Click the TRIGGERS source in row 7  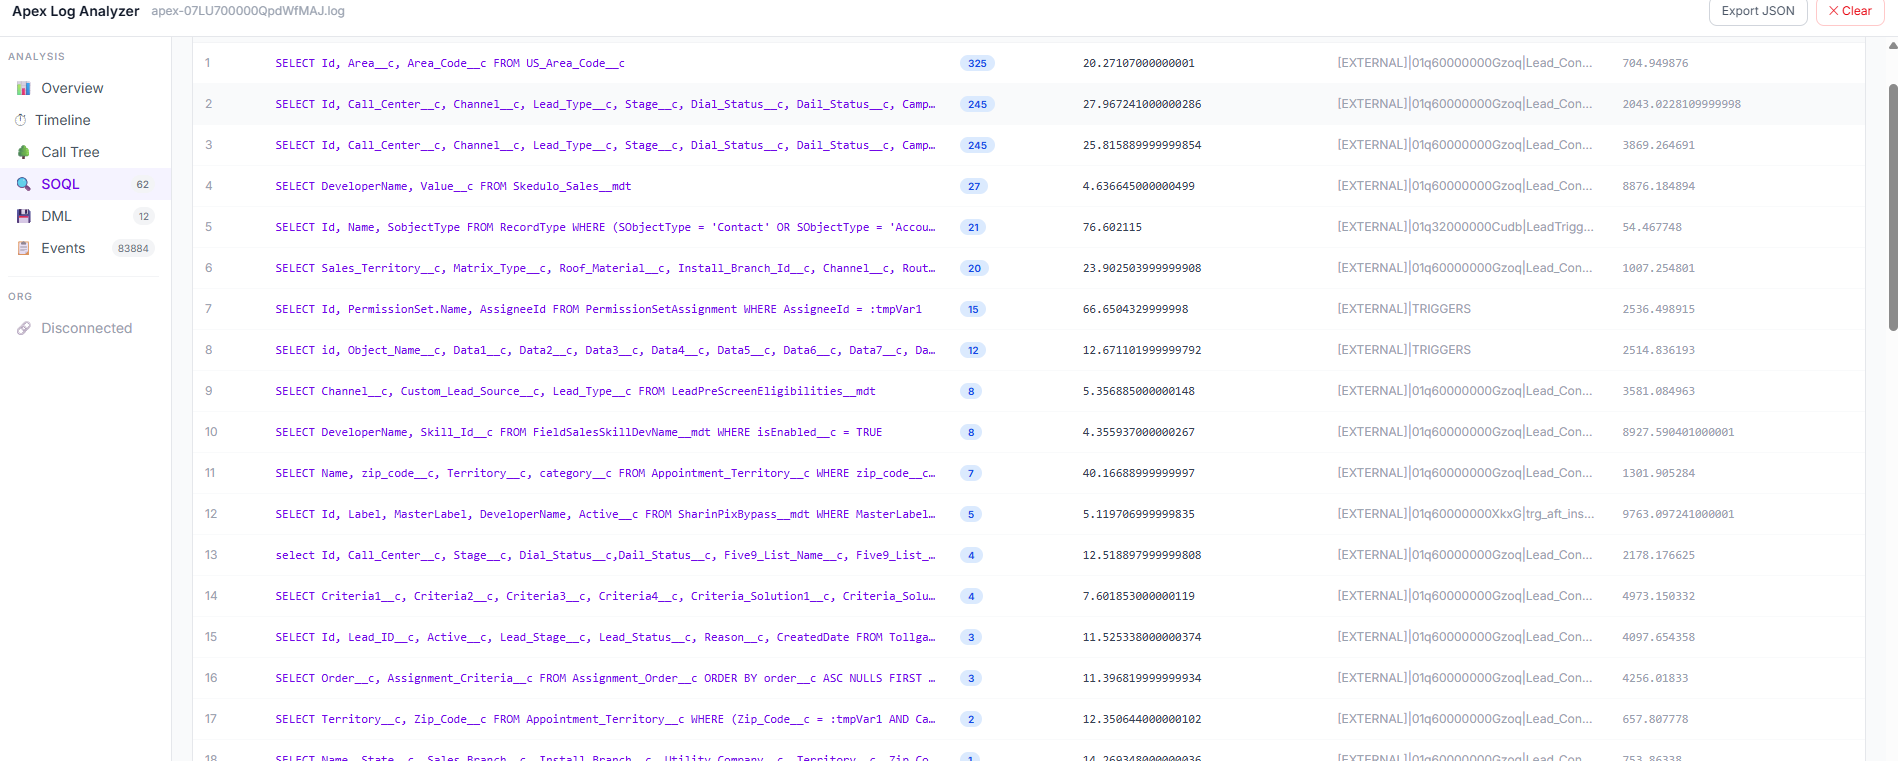pos(1404,309)
